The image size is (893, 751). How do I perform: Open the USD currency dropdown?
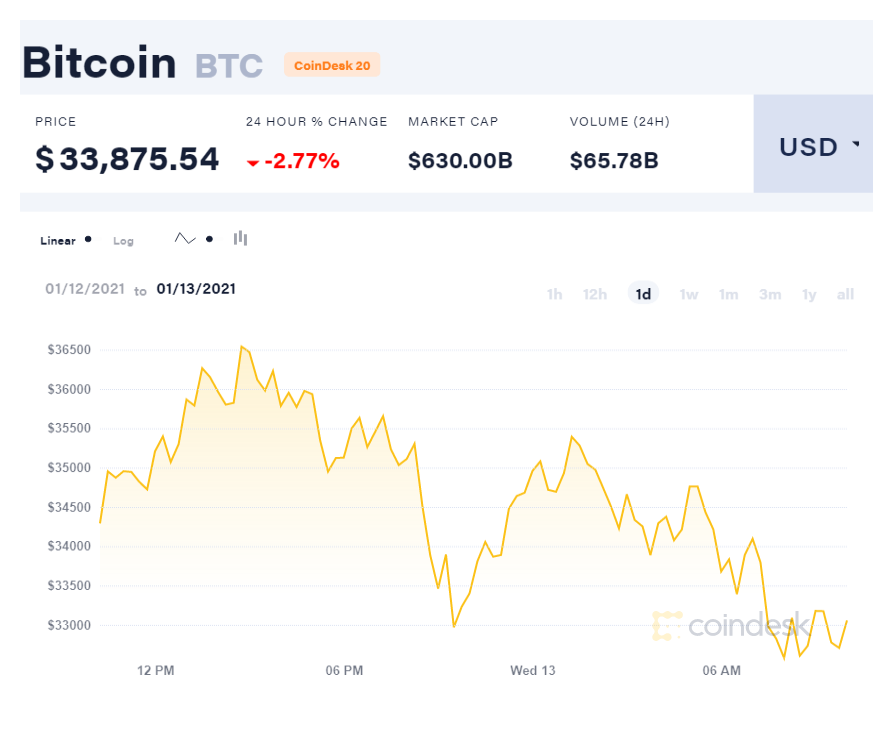point(815,146)
